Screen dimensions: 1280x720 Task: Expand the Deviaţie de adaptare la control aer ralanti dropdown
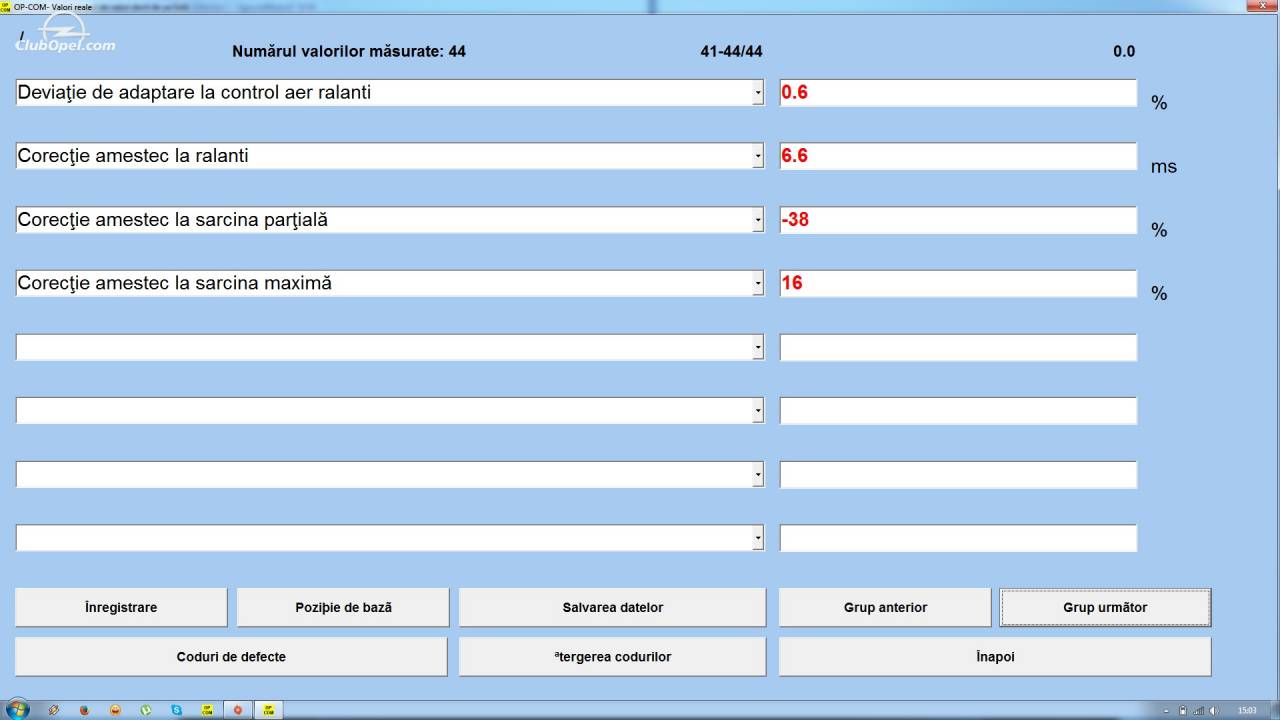(758, 93)
